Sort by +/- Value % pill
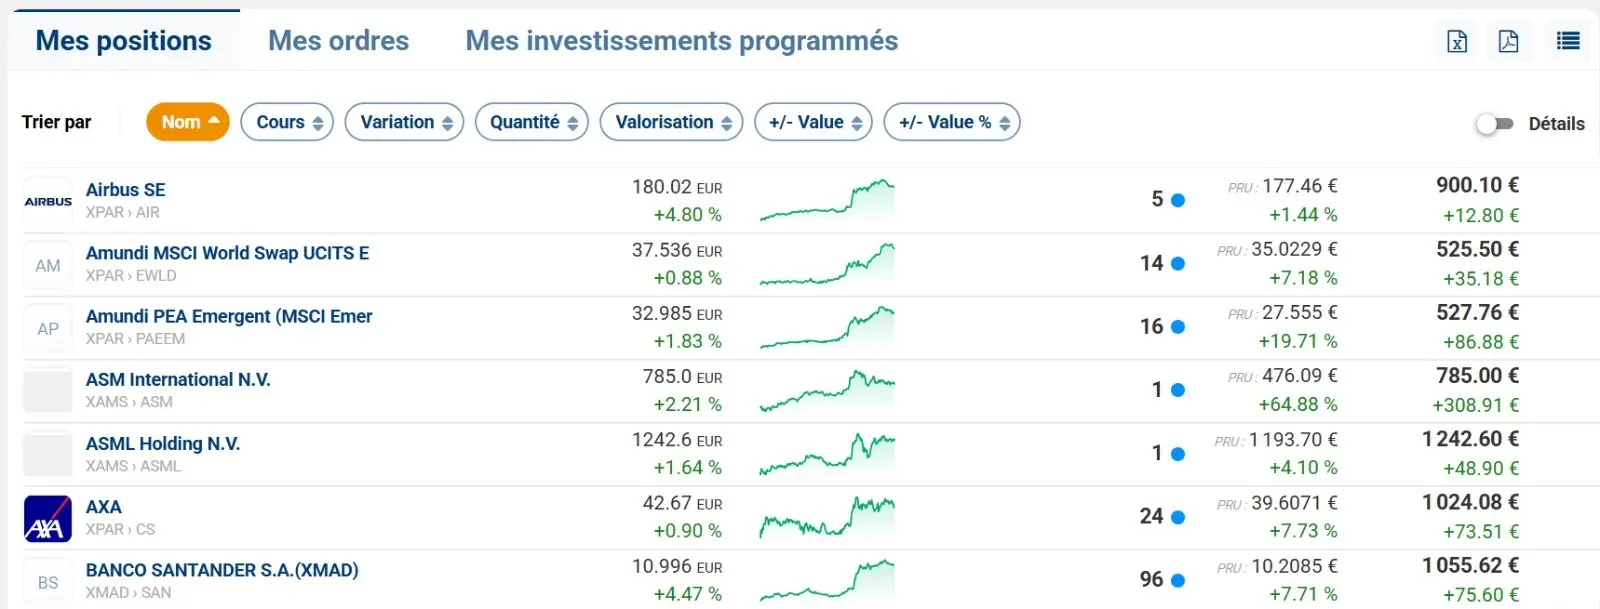The width and height of the screenshot is (1600, 609). click(x=952, y=122)
